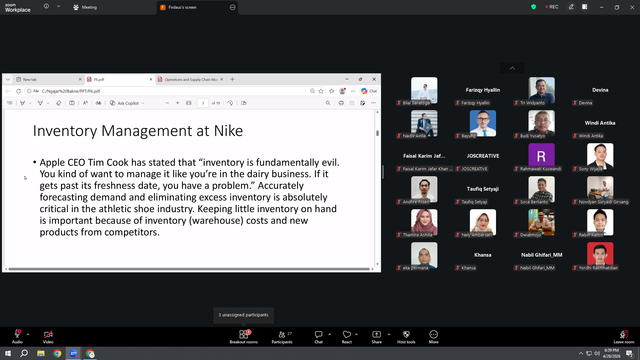640x360 pixels.
Task: Click the PDF print icon
Action: tap(341, 103)
